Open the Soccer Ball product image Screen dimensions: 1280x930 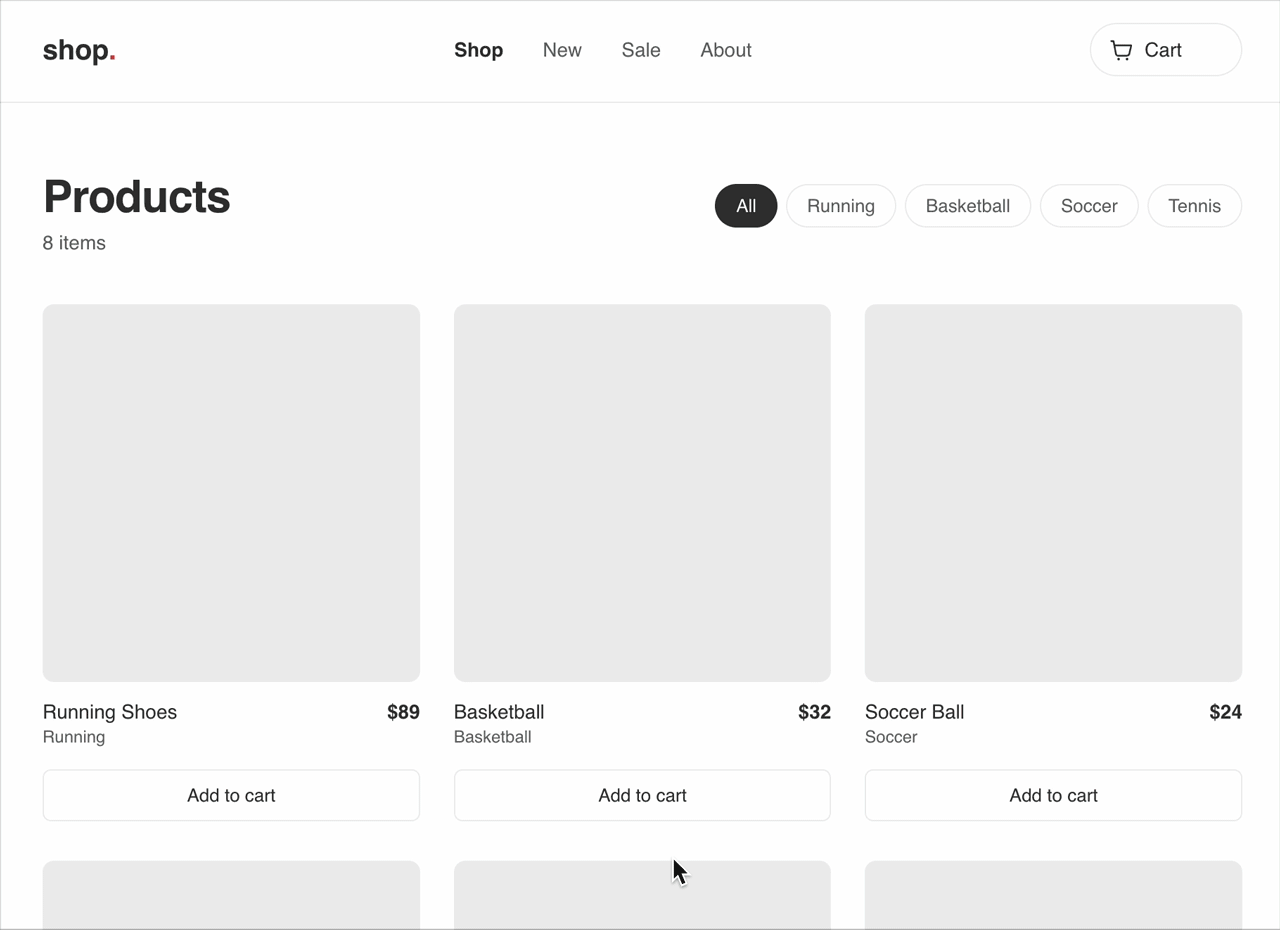(1053, 493)
